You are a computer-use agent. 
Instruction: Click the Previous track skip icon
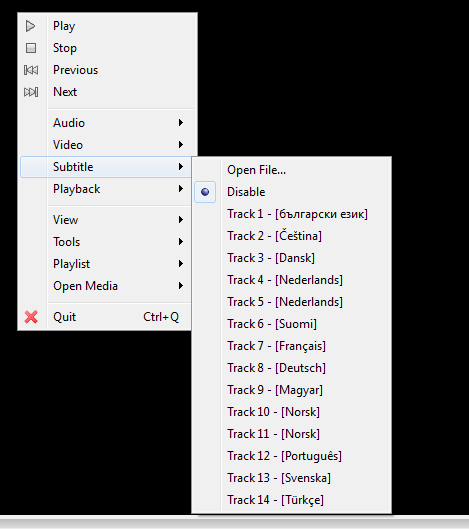31,70
